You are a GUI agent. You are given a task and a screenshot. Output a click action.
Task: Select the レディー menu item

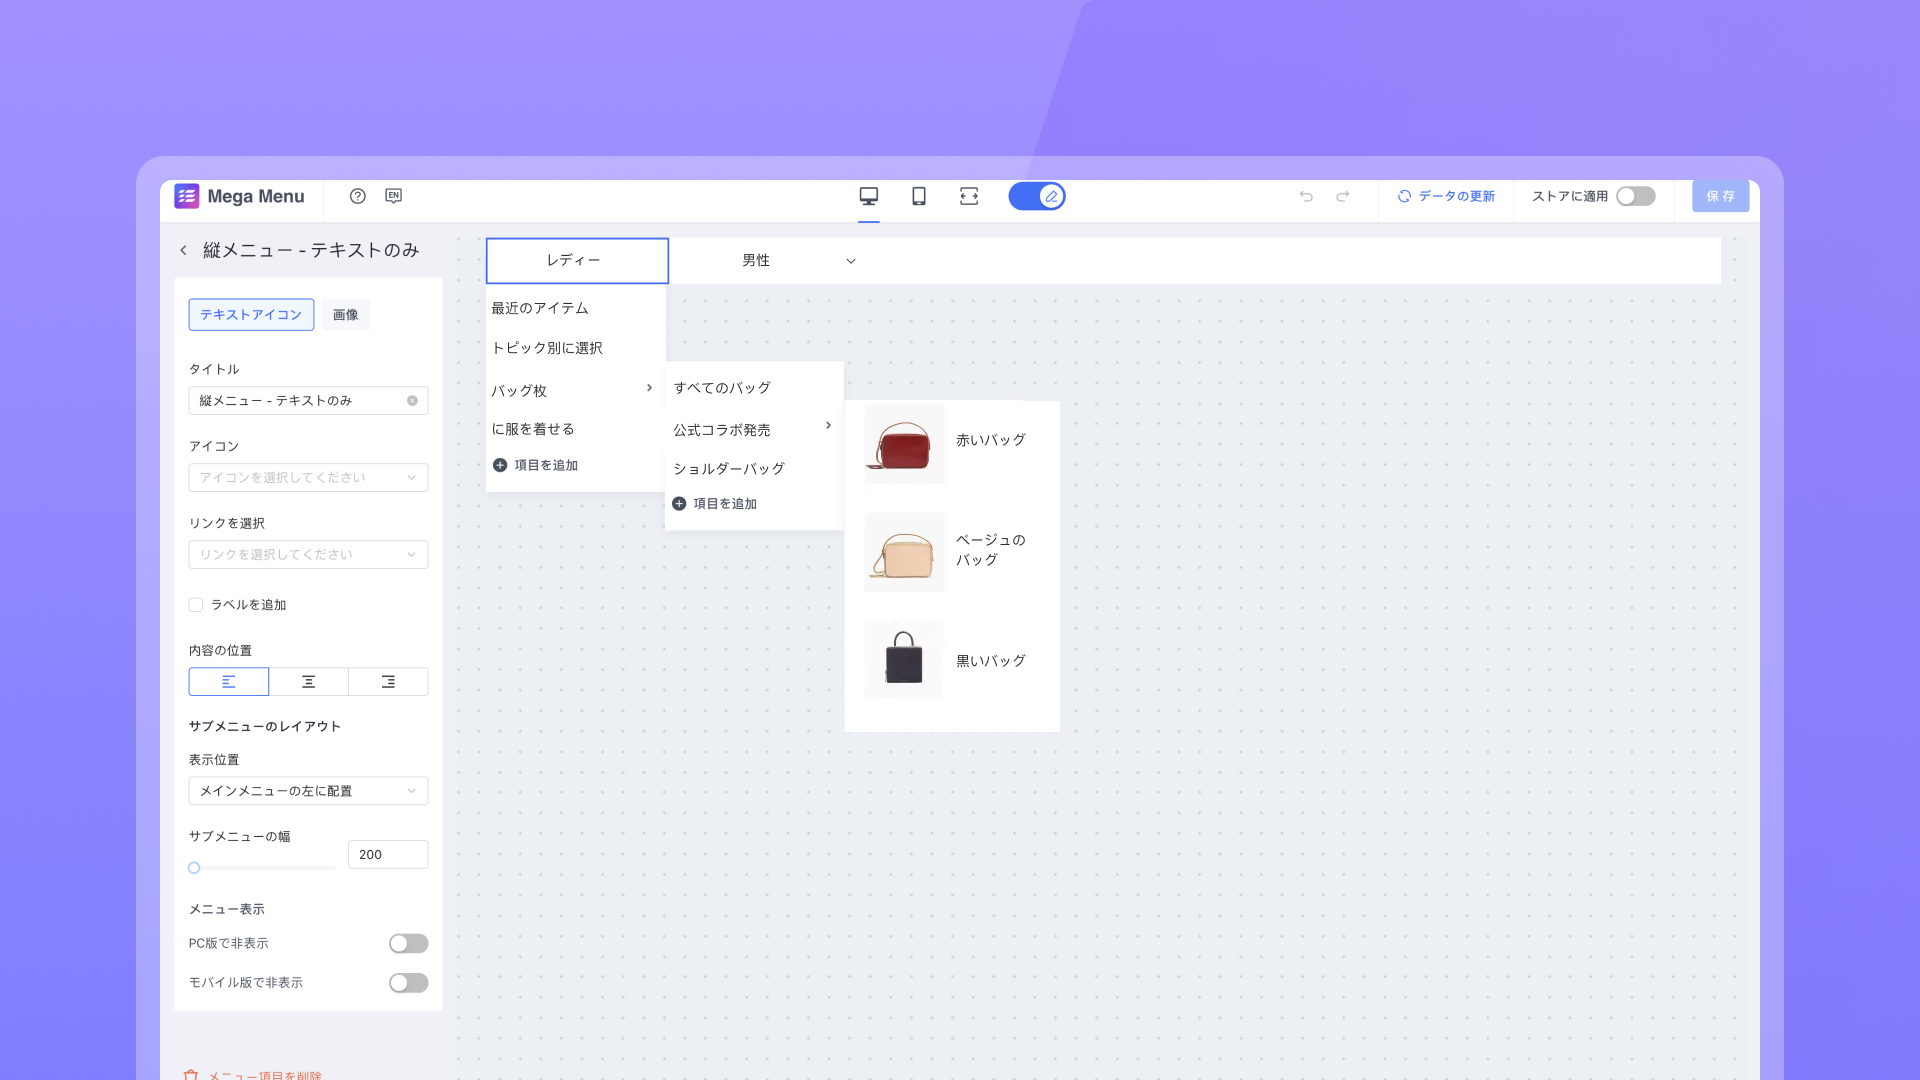pos(577,260)
